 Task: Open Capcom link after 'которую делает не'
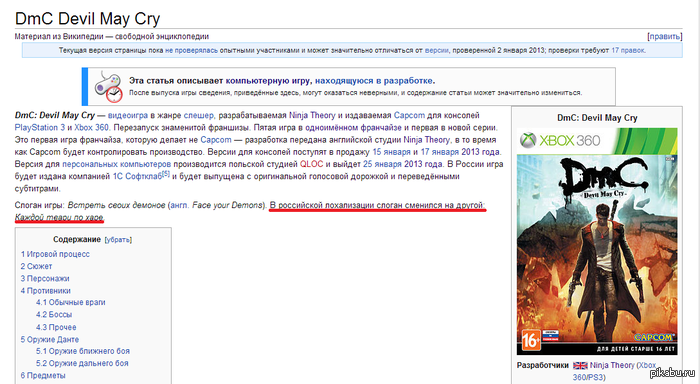pyautogui.click(x=216, y=140)
